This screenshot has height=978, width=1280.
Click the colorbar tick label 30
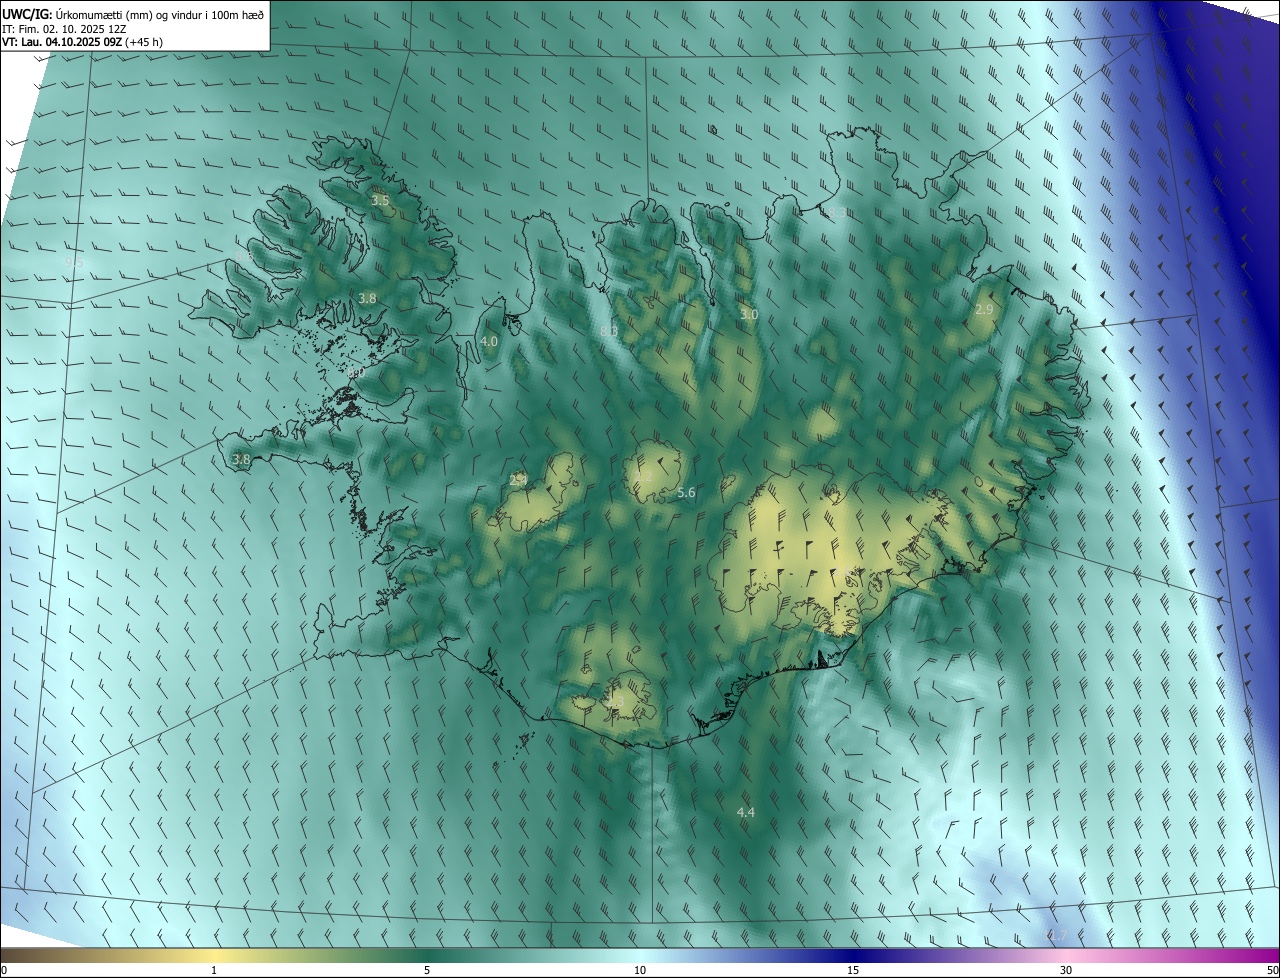pyautogui.click(x=1066, y=970)
